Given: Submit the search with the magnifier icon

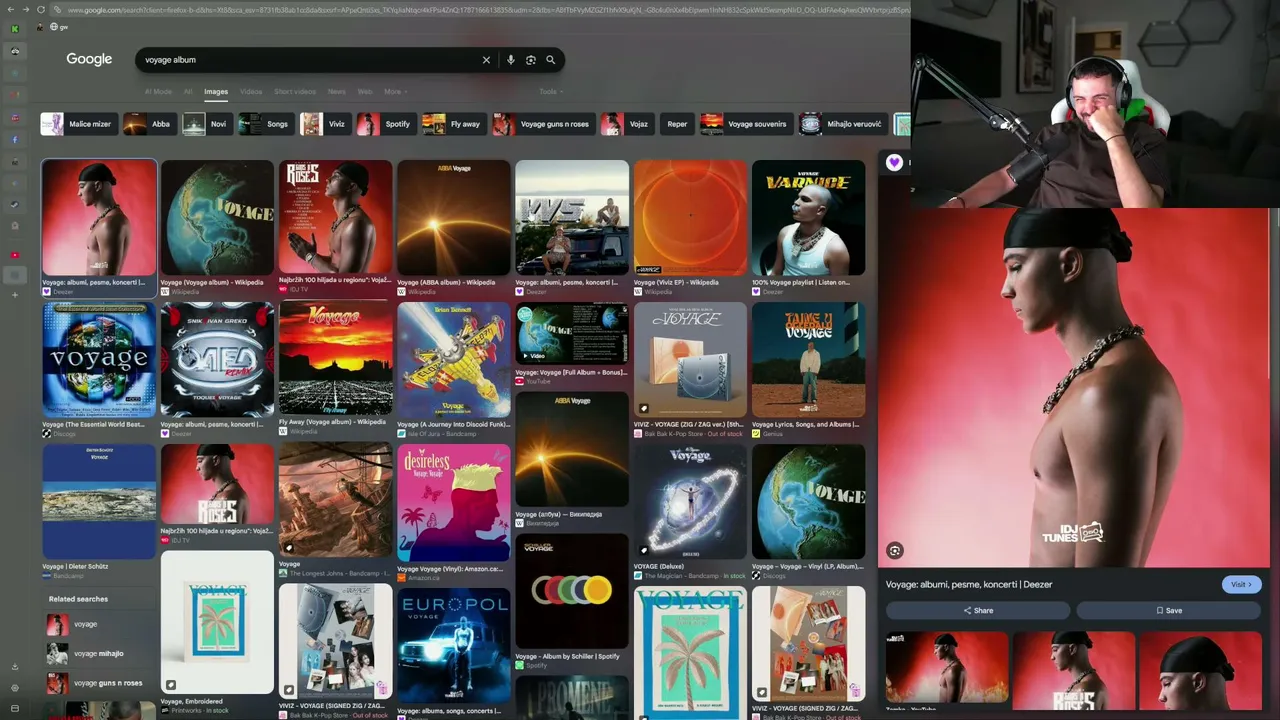Looking at the screenshot, I should coord(550,60).
